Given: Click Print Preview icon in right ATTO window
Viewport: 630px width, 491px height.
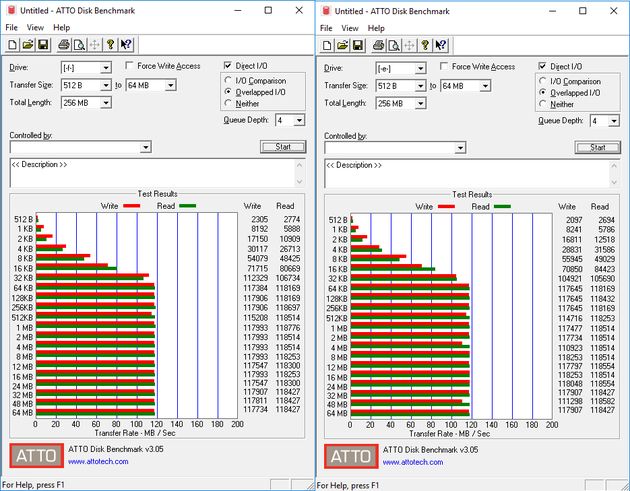Looking at the screenshot, I should pos(394,45).
